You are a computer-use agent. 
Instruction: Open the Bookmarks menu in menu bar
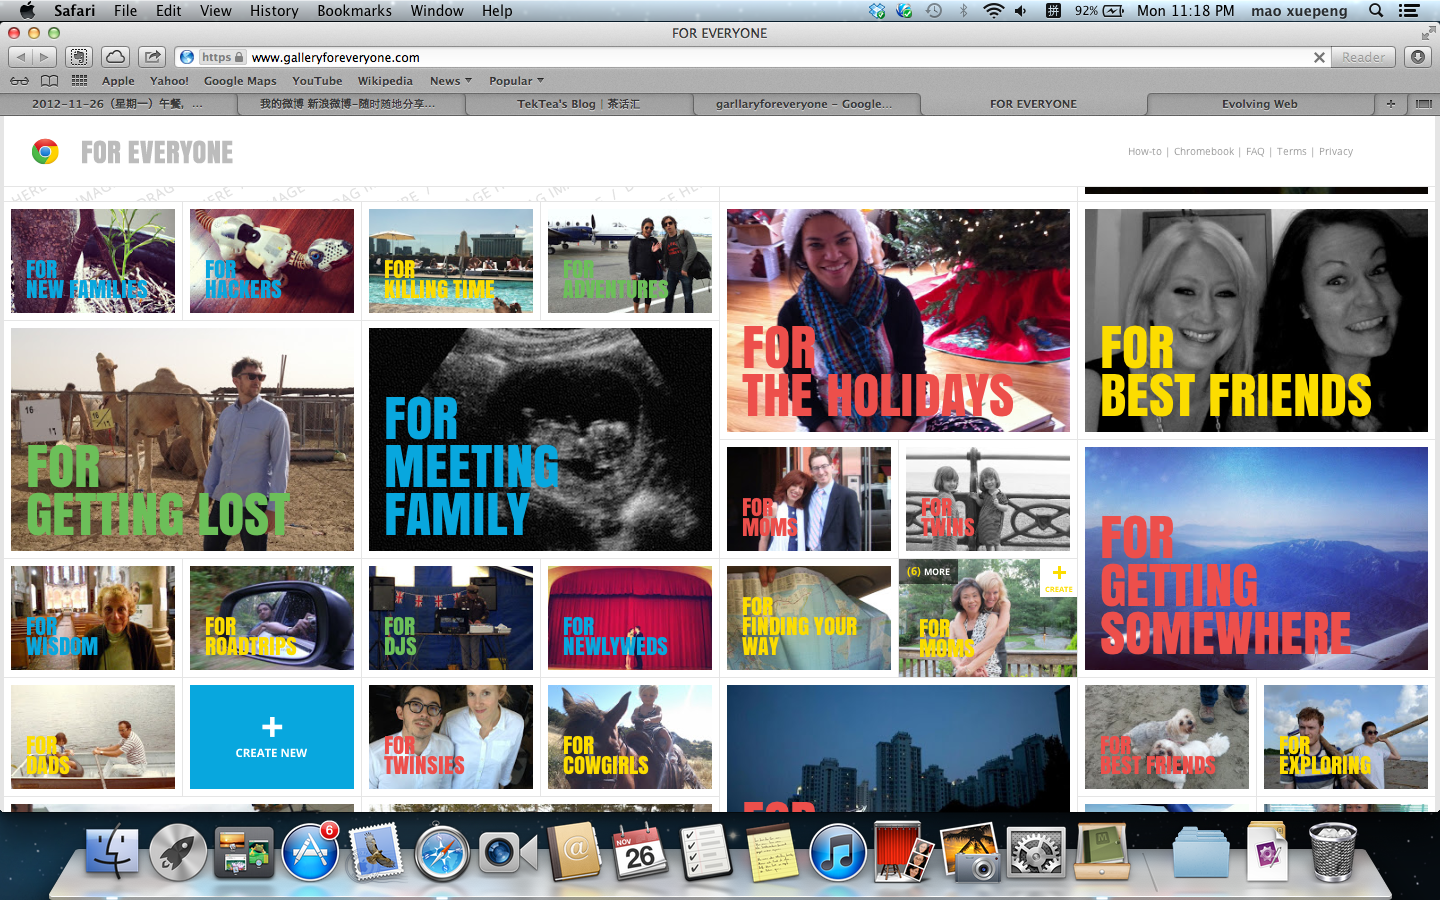click(354, 10)
